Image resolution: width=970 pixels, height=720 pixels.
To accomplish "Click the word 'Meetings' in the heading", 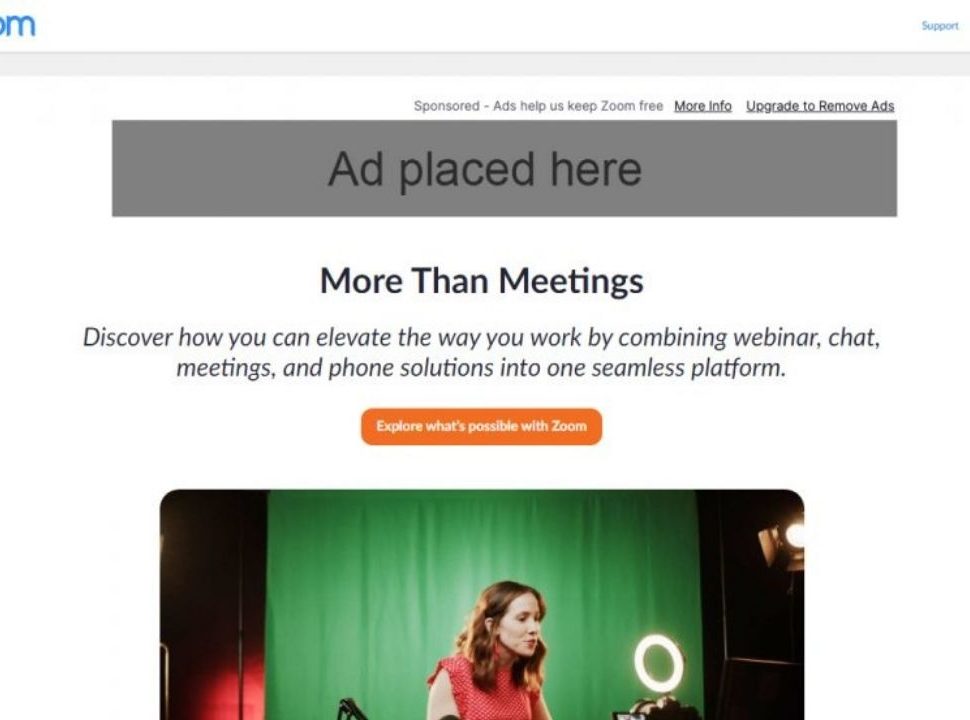I will 571,281.
